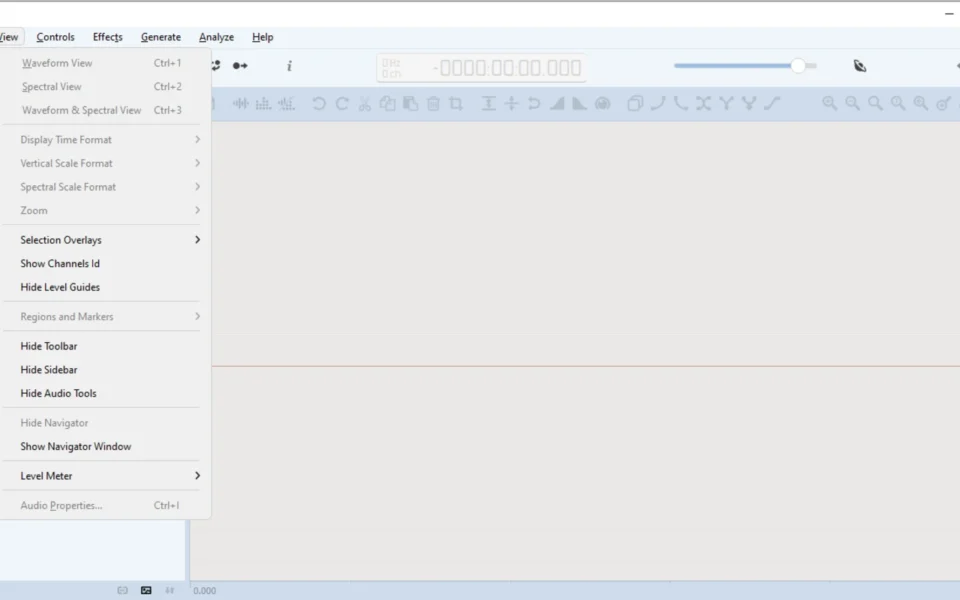Click the zoom in magnifier icon

(830, 103)
